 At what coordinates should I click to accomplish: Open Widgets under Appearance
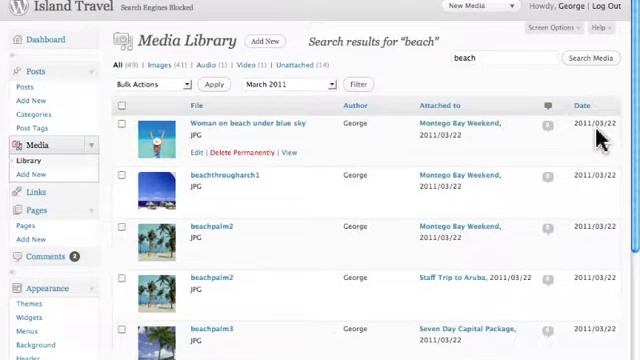coord(29,318)
